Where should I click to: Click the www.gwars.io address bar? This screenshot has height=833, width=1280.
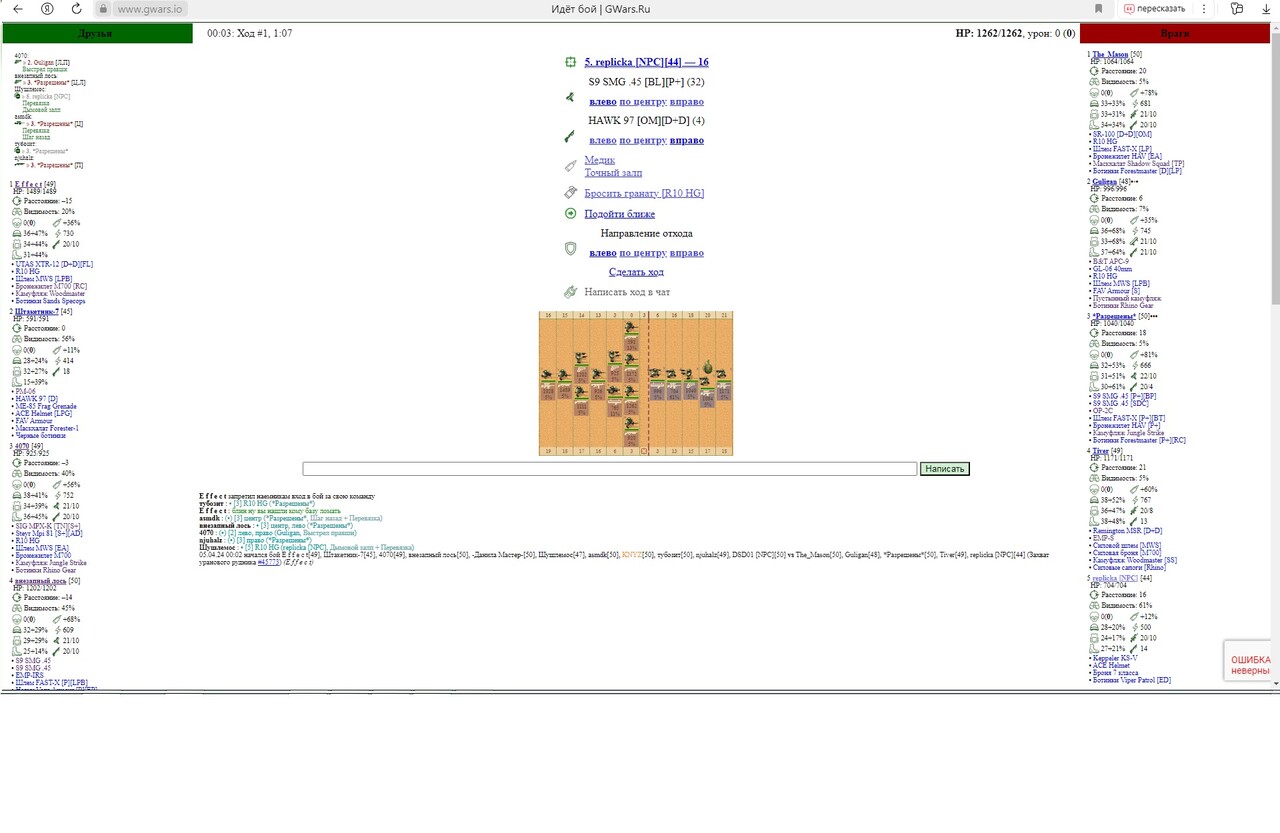[x=150, y=9]
